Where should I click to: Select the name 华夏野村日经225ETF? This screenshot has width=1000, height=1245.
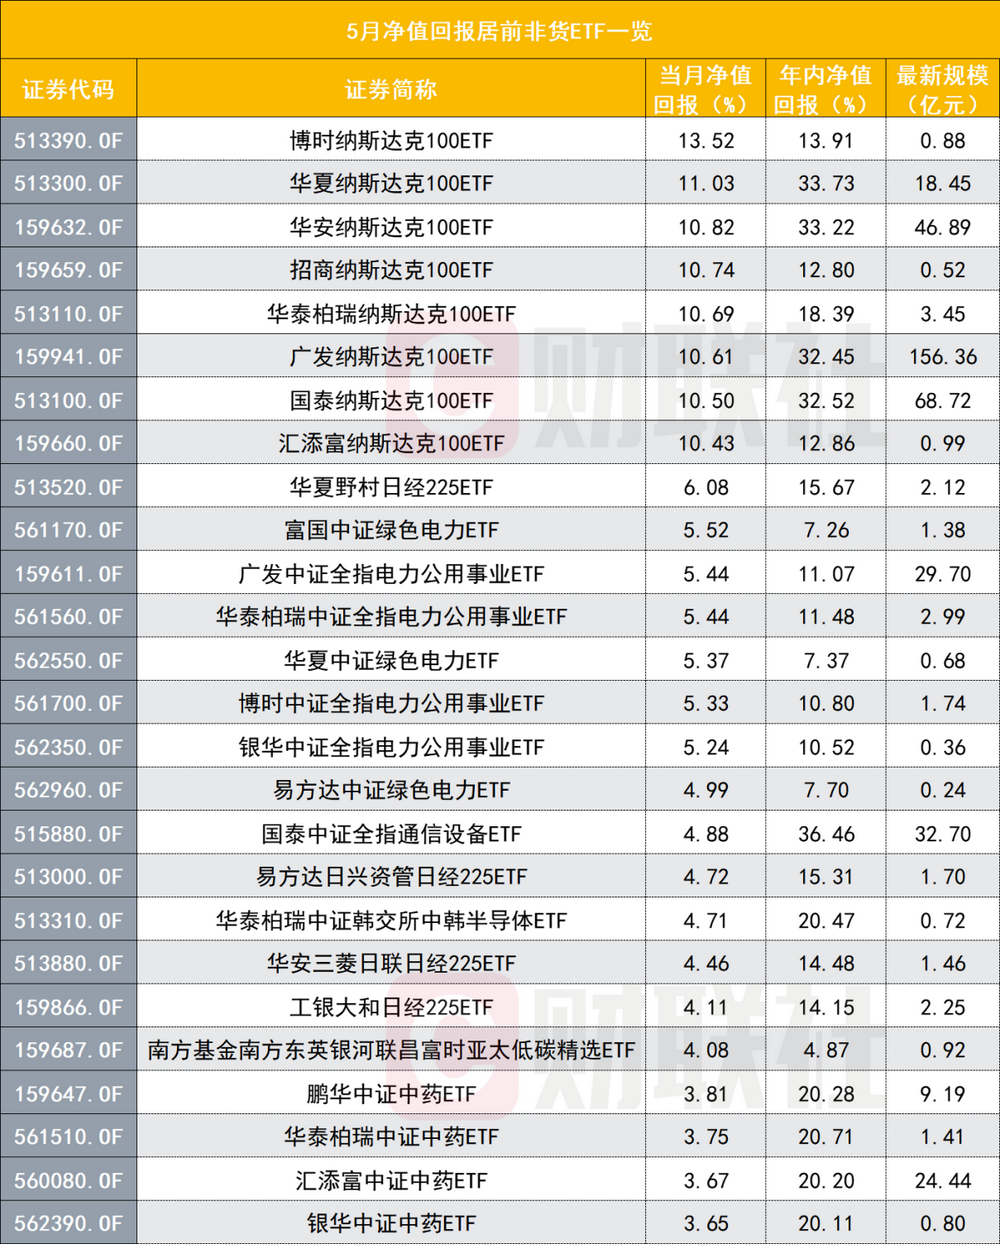point(391,488)
